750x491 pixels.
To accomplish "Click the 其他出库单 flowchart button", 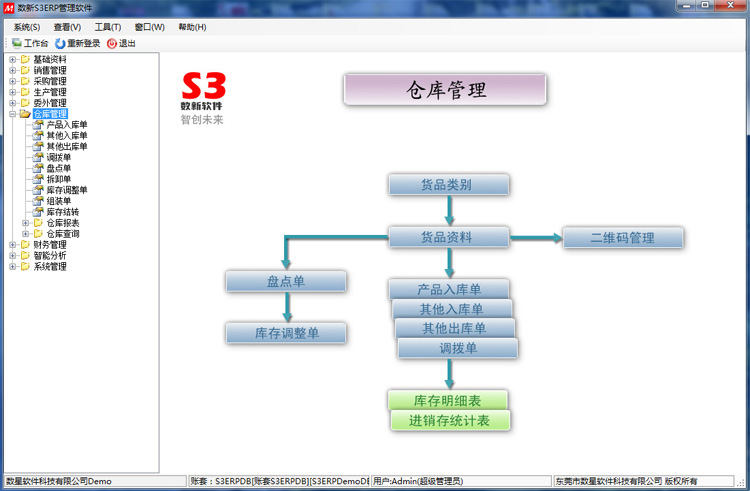I will [455, 329].
